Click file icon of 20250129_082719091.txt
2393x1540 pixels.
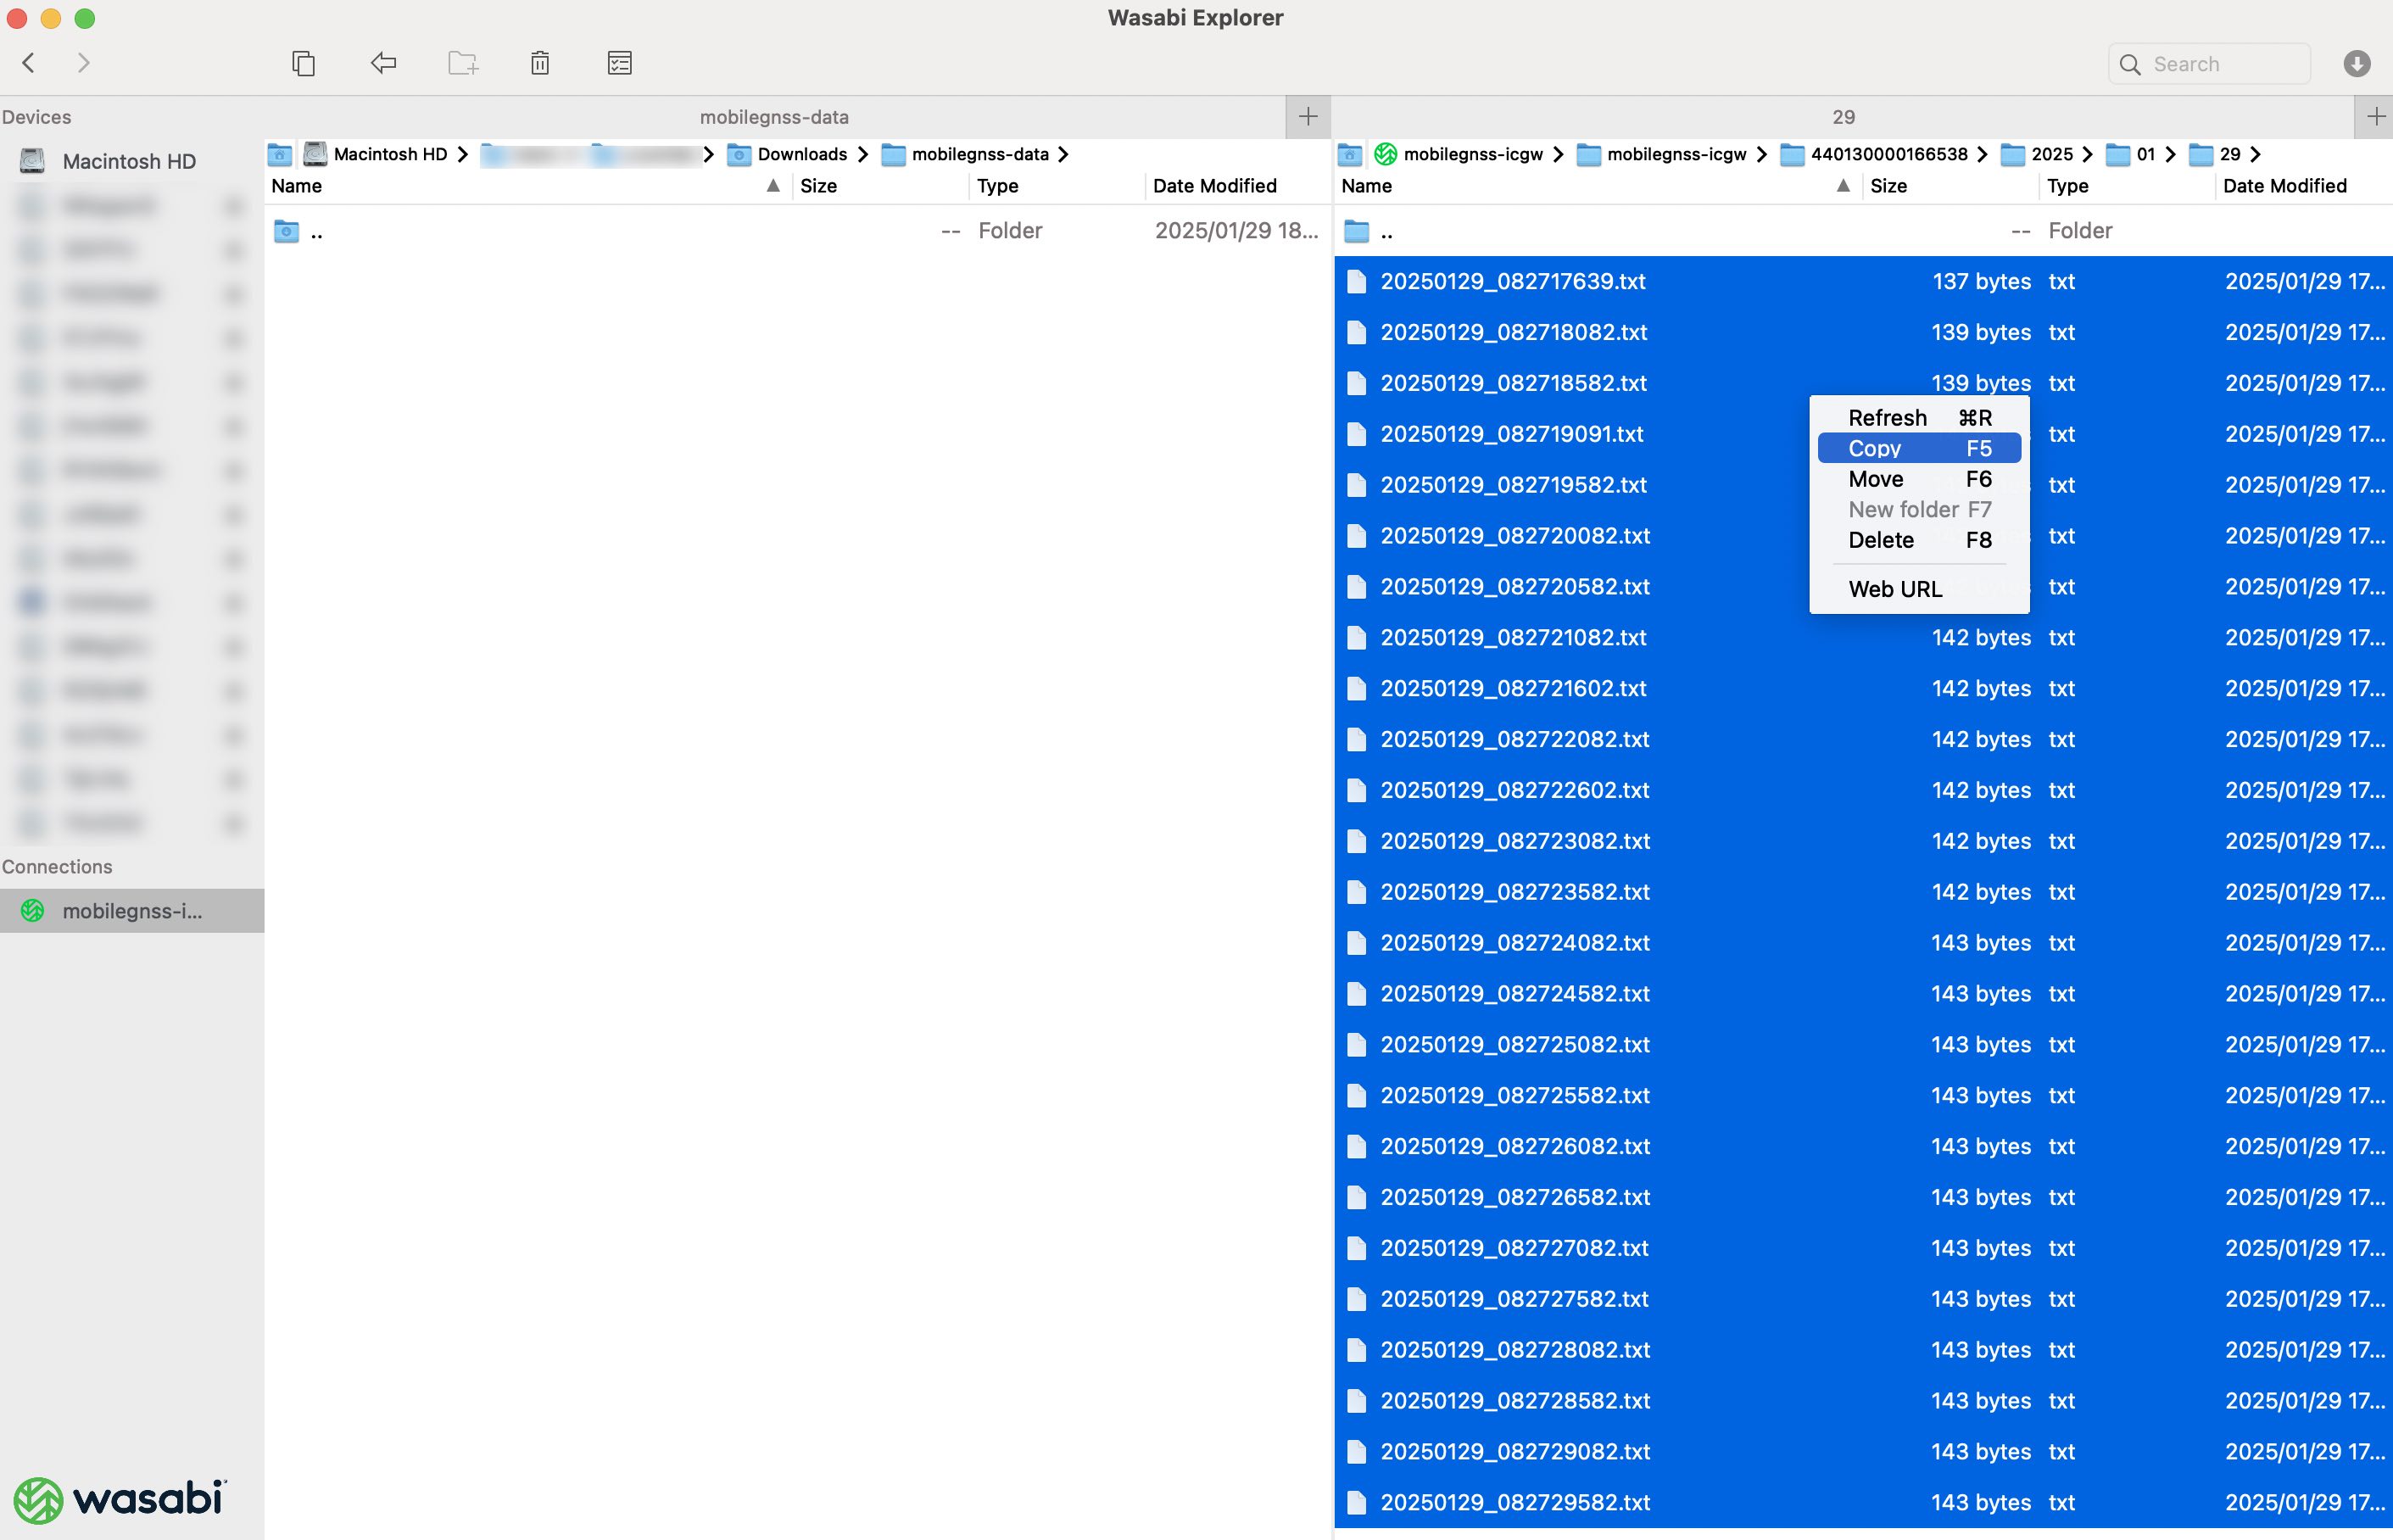pyautogui.click(x=1356, y=434)
